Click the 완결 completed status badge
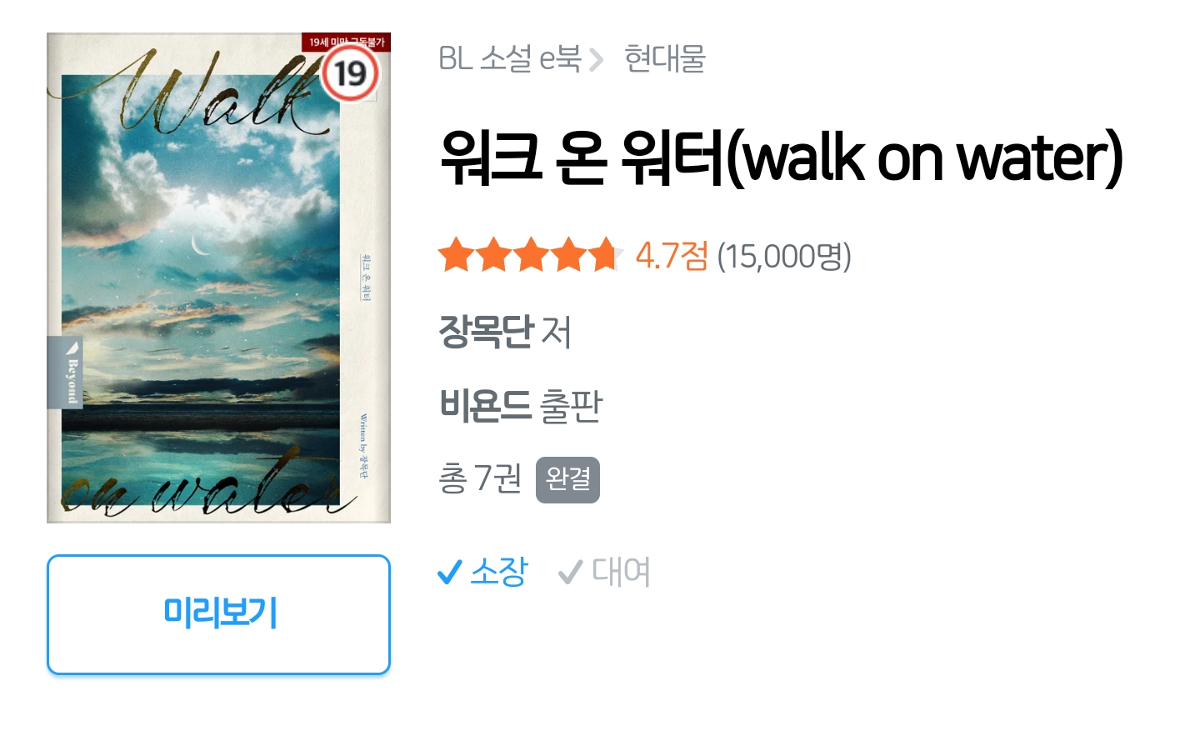The image size is (1200, 741). pyautogui.click(x=568, y=480)
